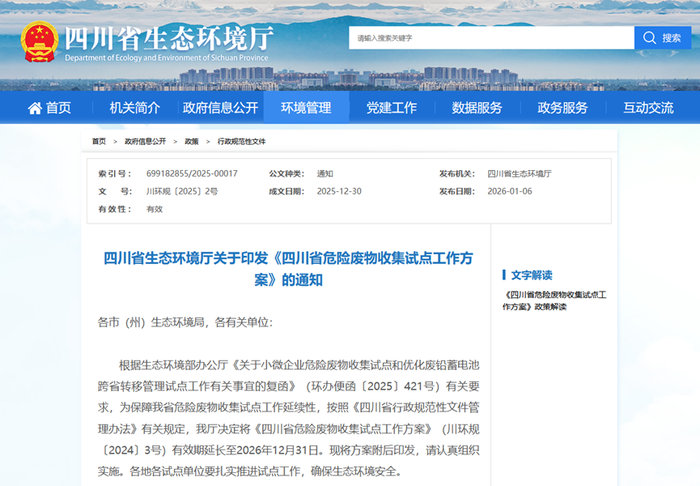
Task: Select the 环境管理 navigation tab
Action: (306, 108)
